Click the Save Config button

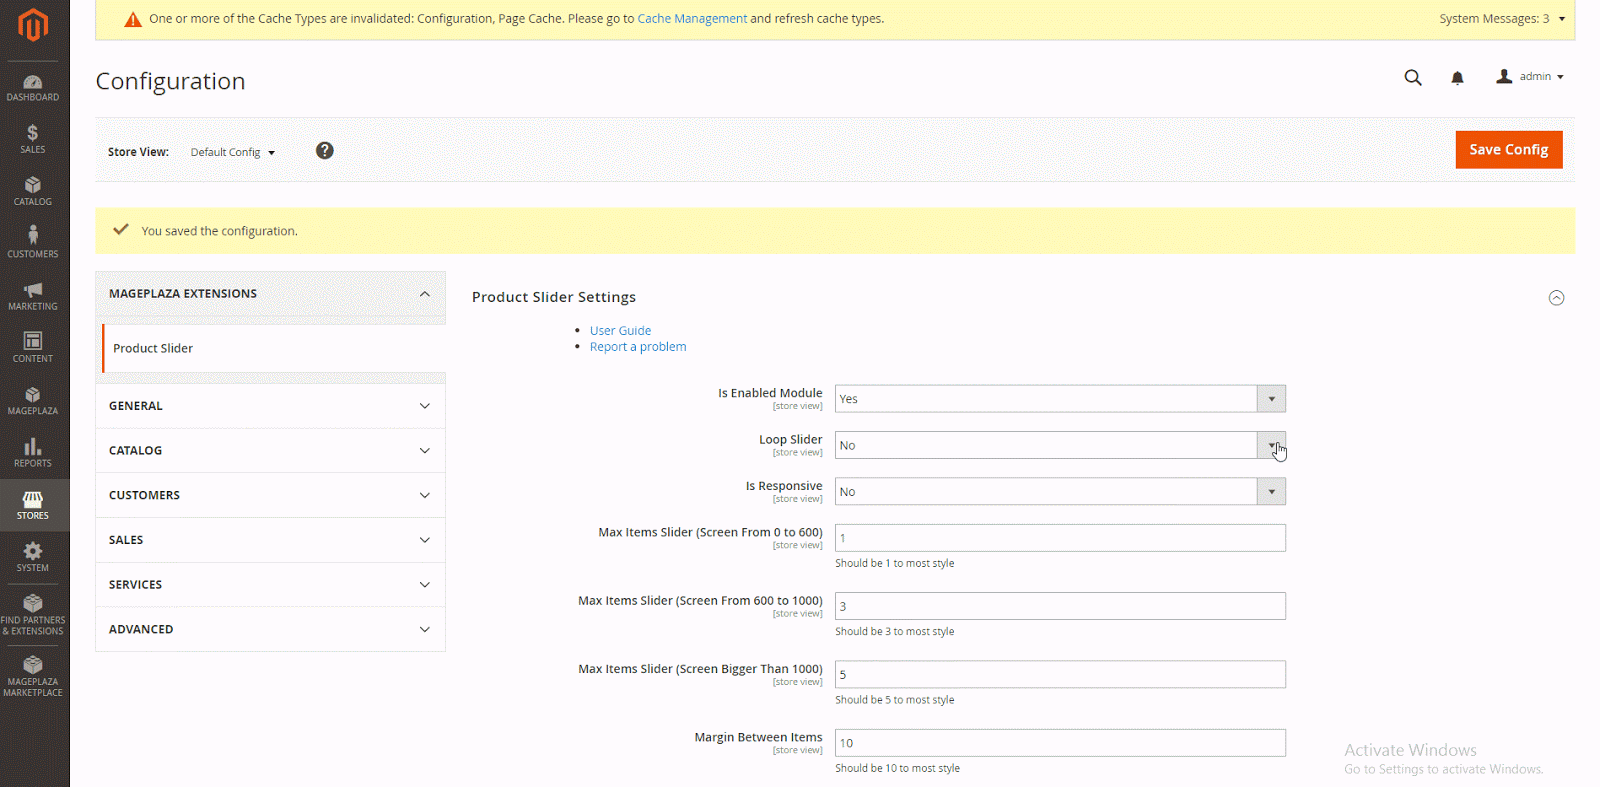[1508, 150]
